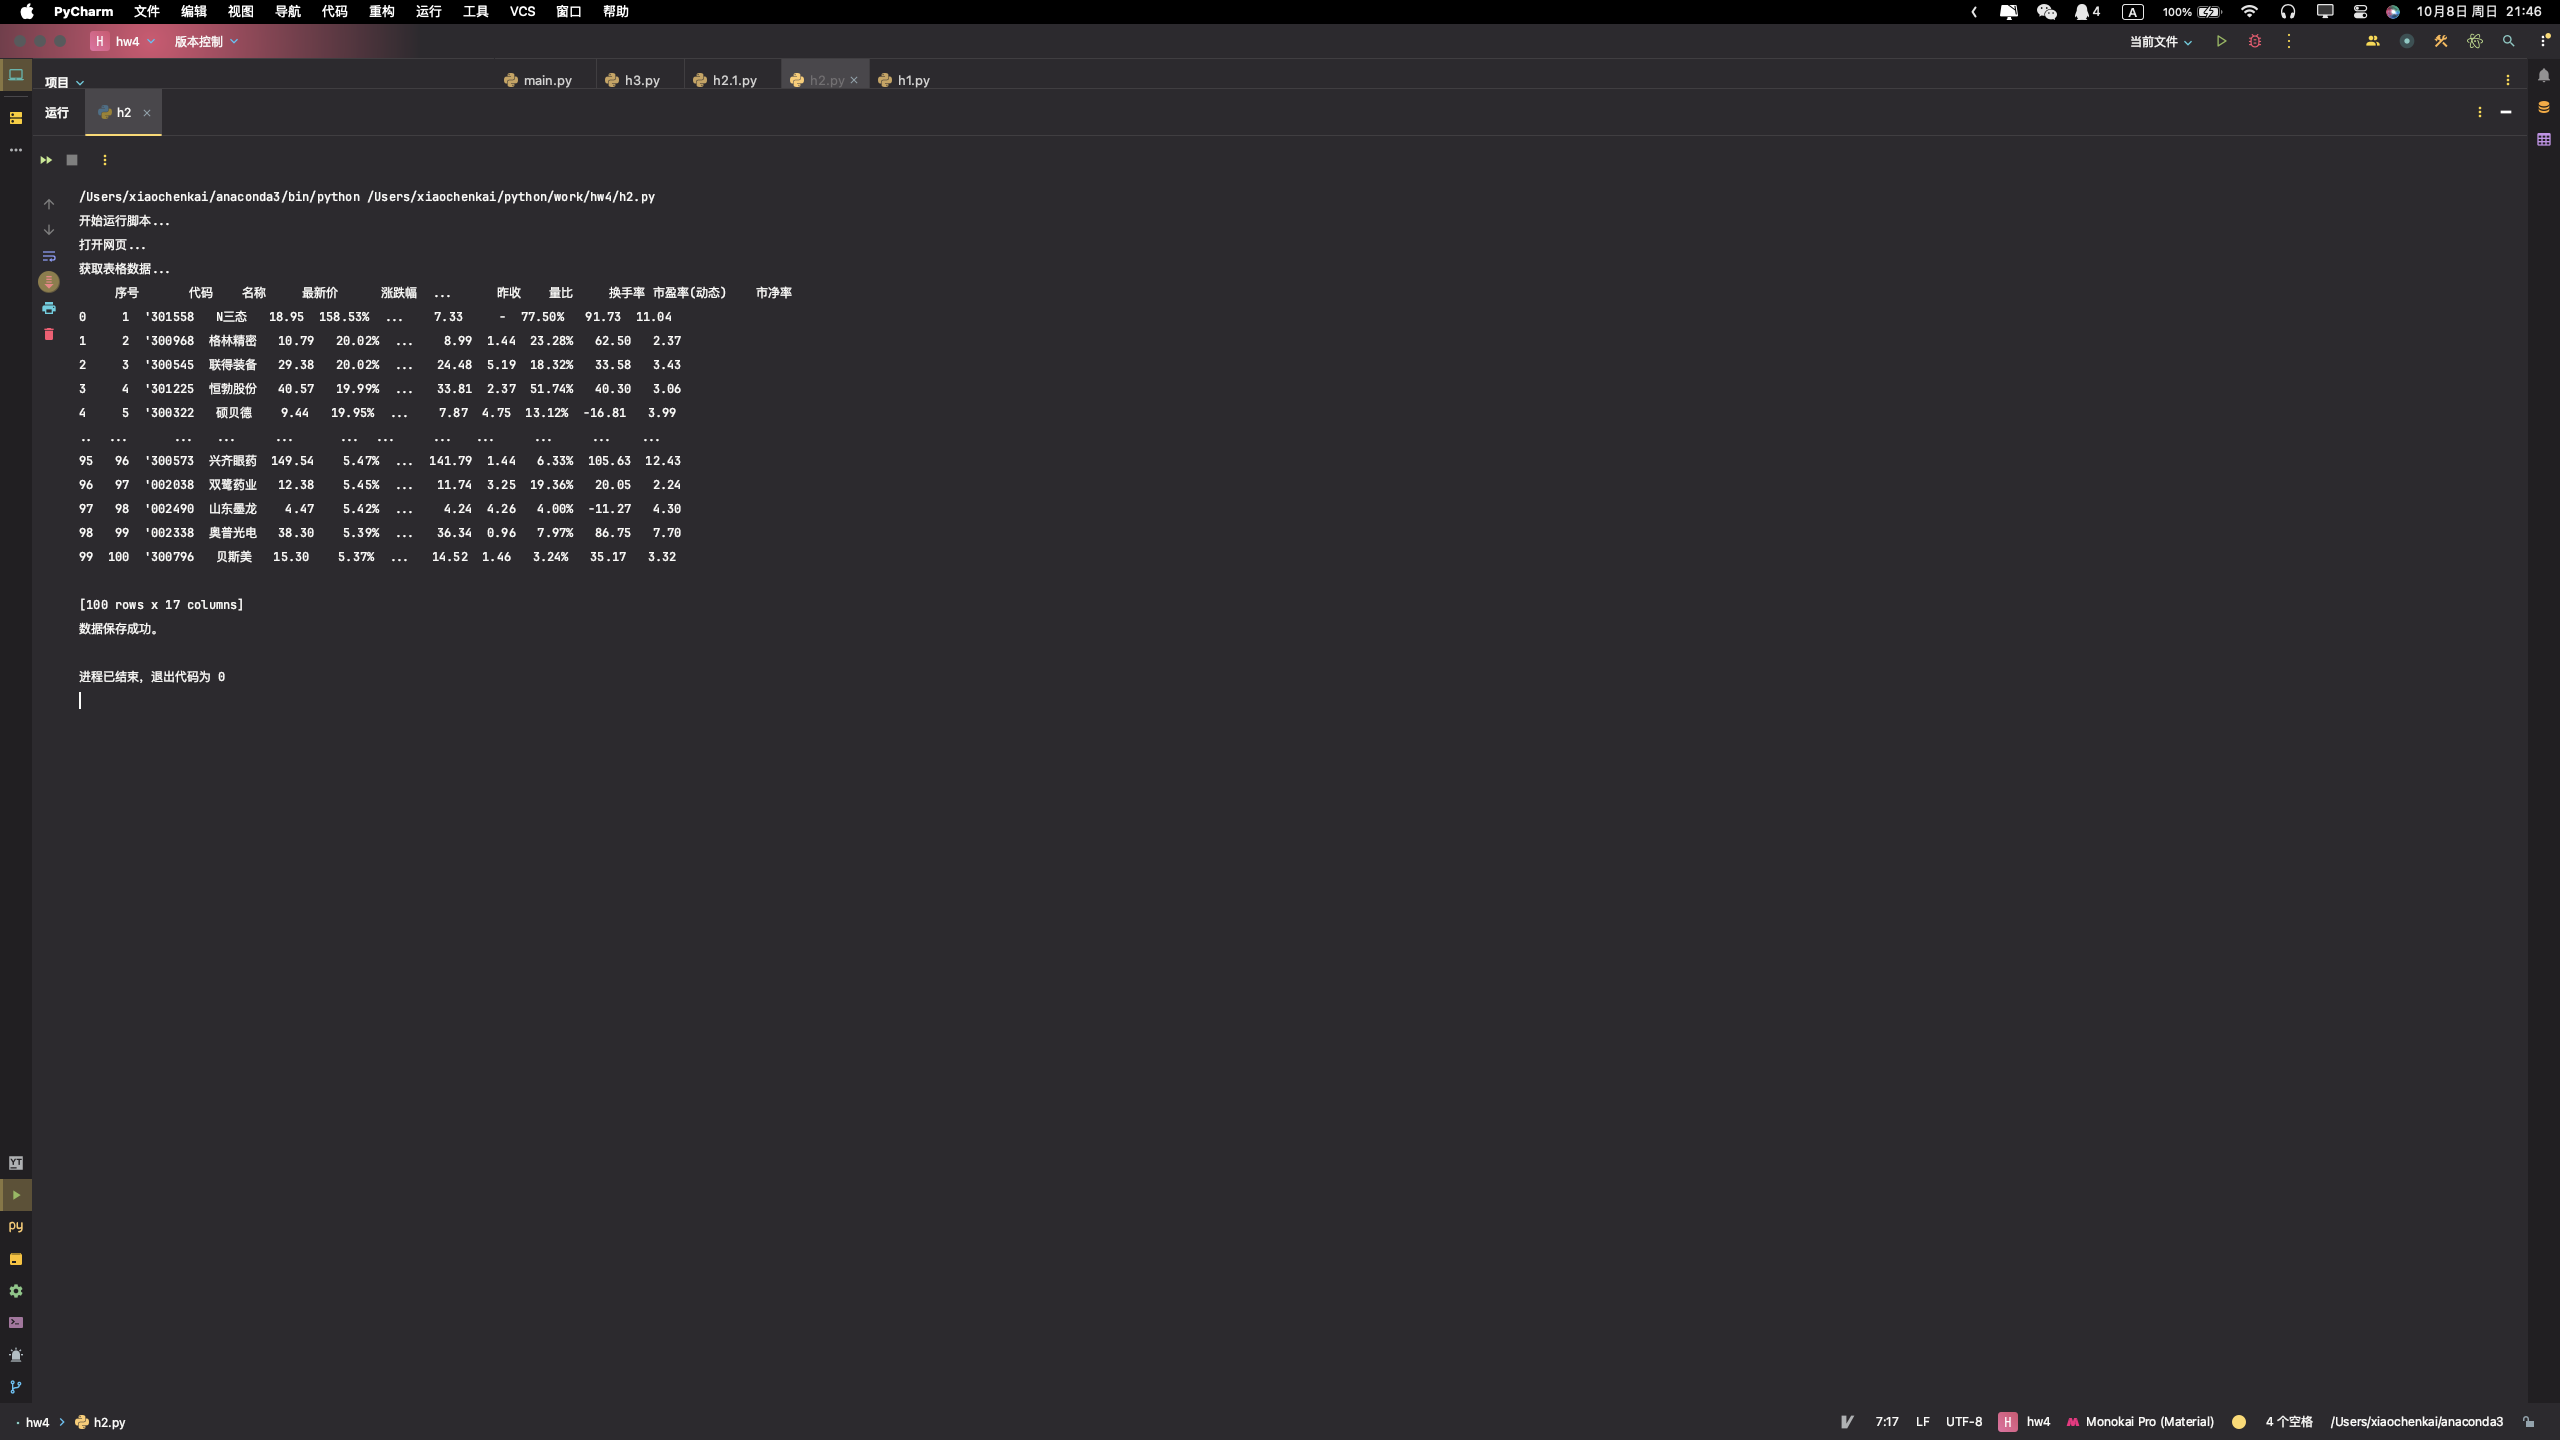Viewport: 2560px width, 1440px height.
Task: Open the Terminal tool window
Action: click(16, 1323)
